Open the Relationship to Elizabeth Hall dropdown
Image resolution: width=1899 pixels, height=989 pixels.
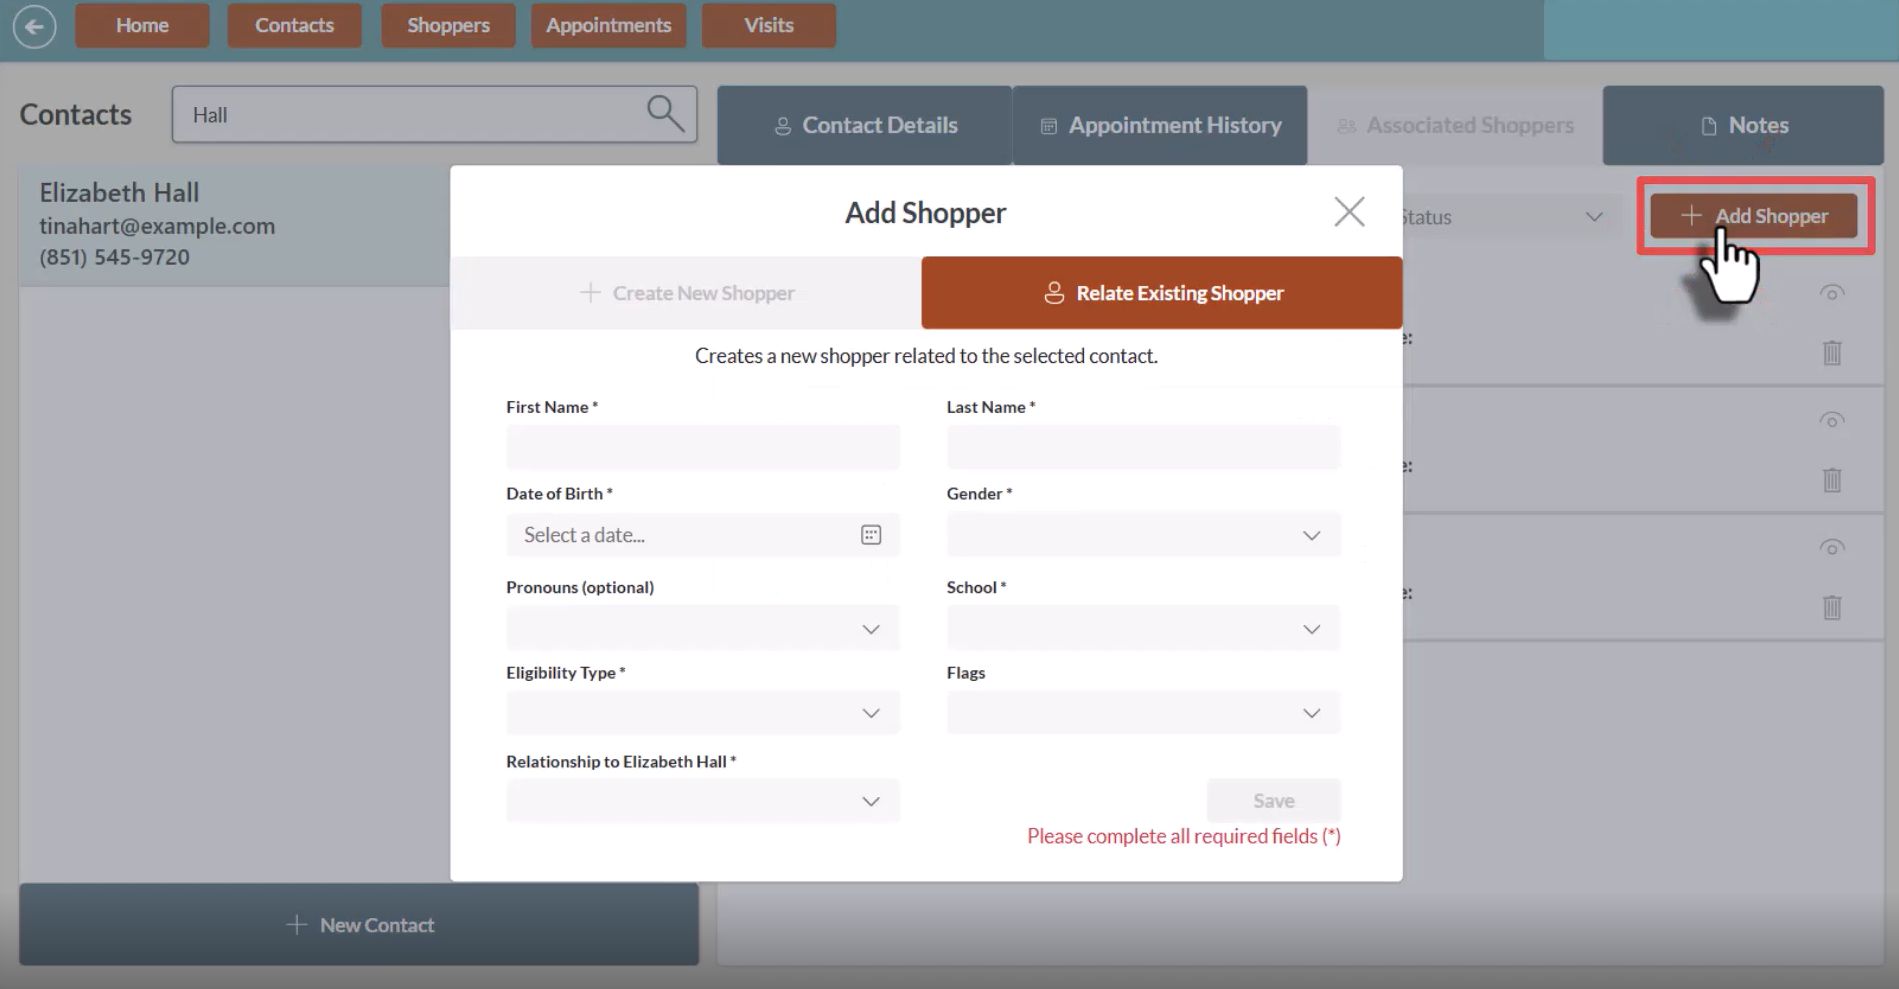[x=702, y=801]
